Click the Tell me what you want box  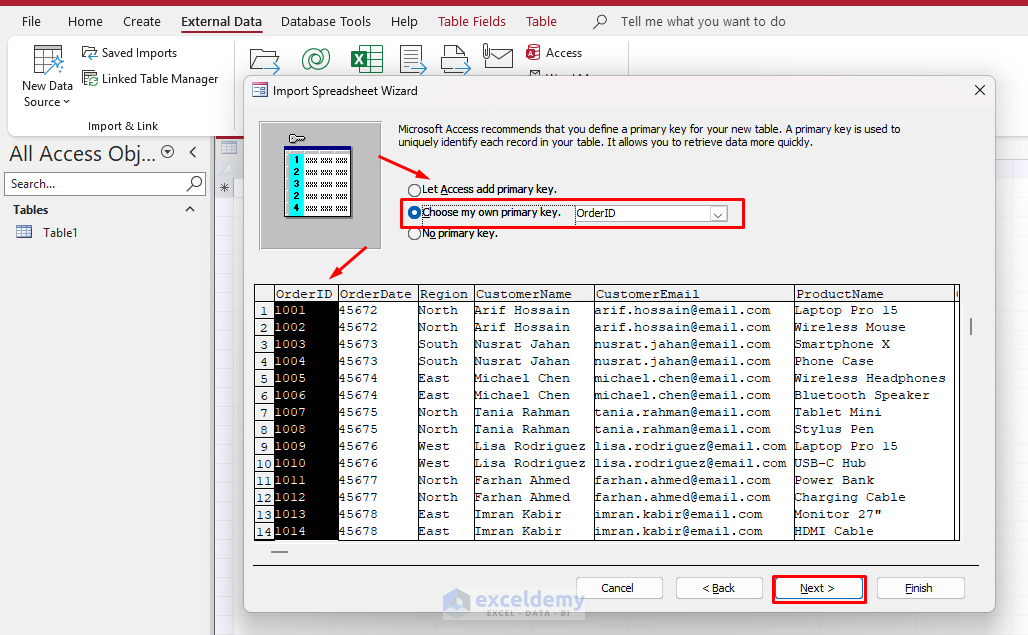(x=703, y=22)
